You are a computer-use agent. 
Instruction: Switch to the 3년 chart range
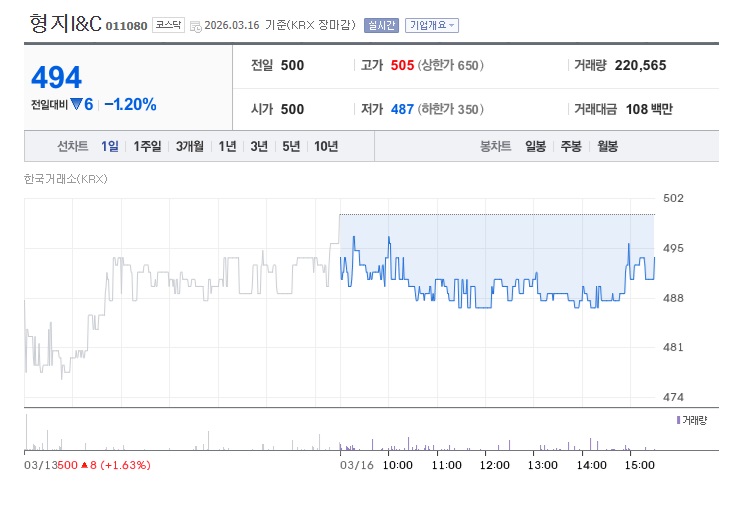click(x=259, y=146)
